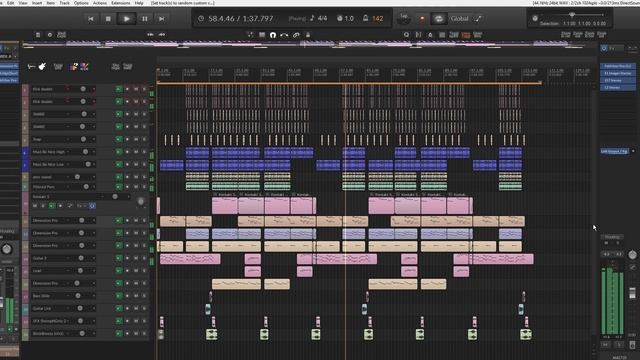
Task: Go to the start of the project
Action: pos(91,19)
